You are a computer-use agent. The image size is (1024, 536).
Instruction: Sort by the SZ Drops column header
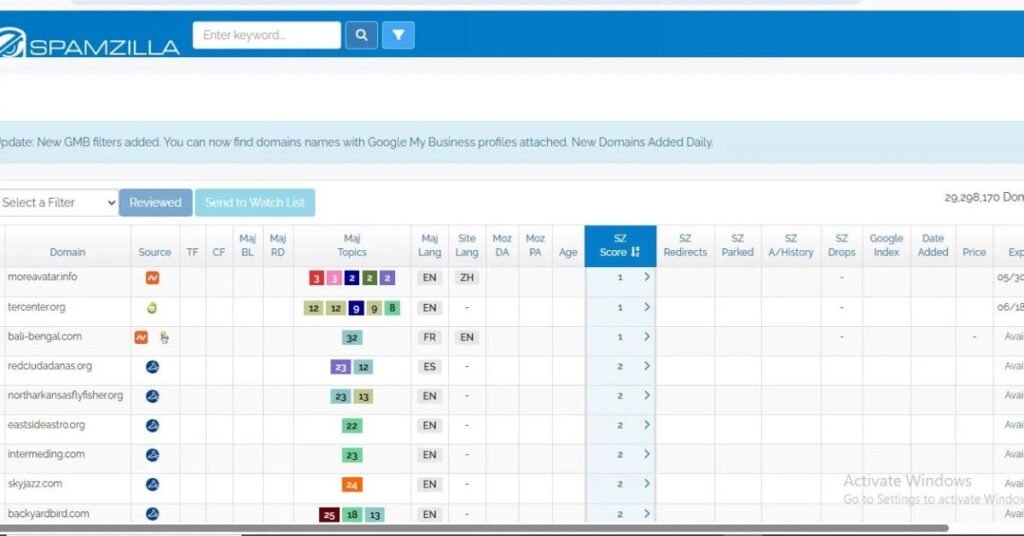pos(842,245)
